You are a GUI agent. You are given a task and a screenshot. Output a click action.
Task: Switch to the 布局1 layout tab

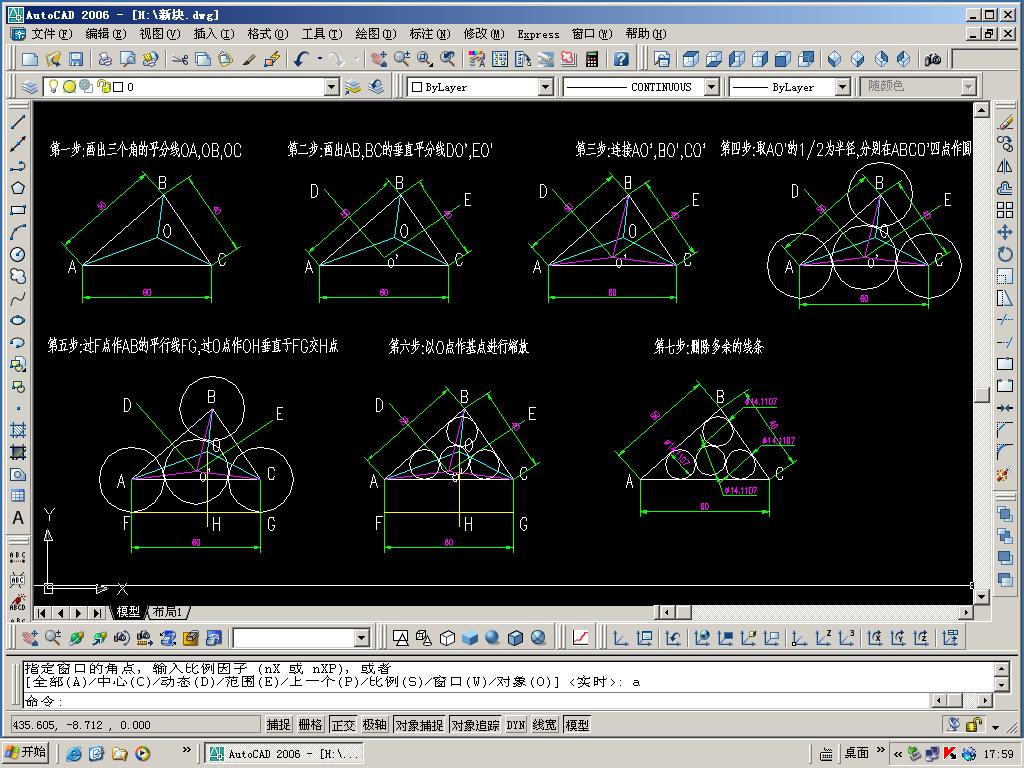(x=168, y=612)
